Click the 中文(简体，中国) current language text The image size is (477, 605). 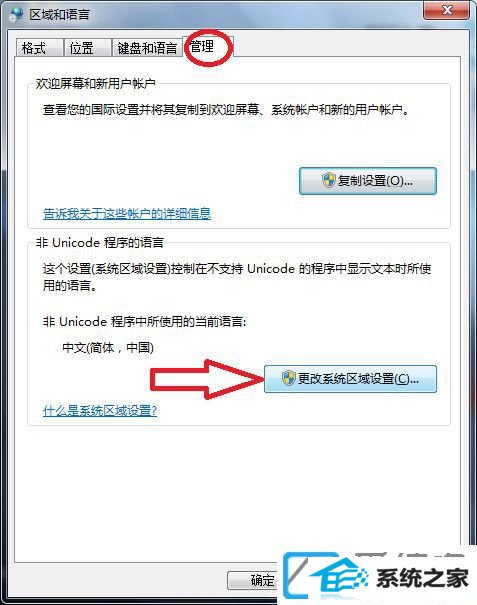click(108, 348)
